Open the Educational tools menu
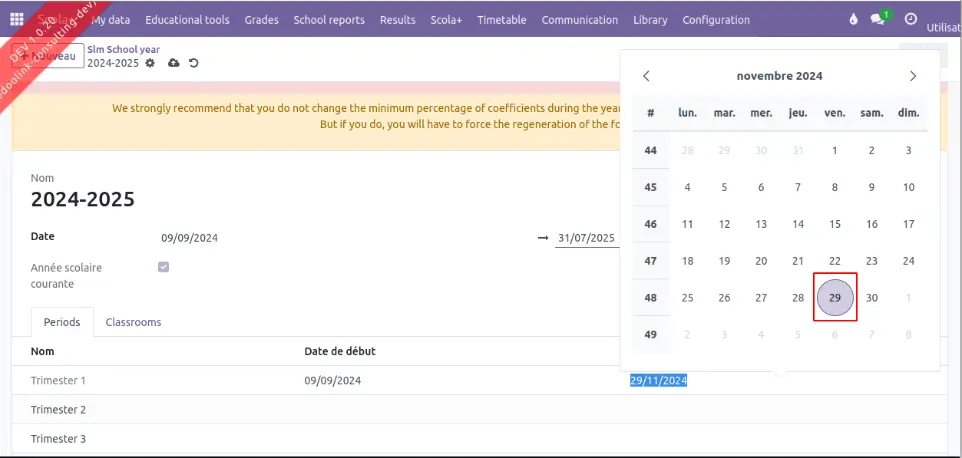Image resolution: width=962 pixels, height=458 pixels. pos(187,20)
